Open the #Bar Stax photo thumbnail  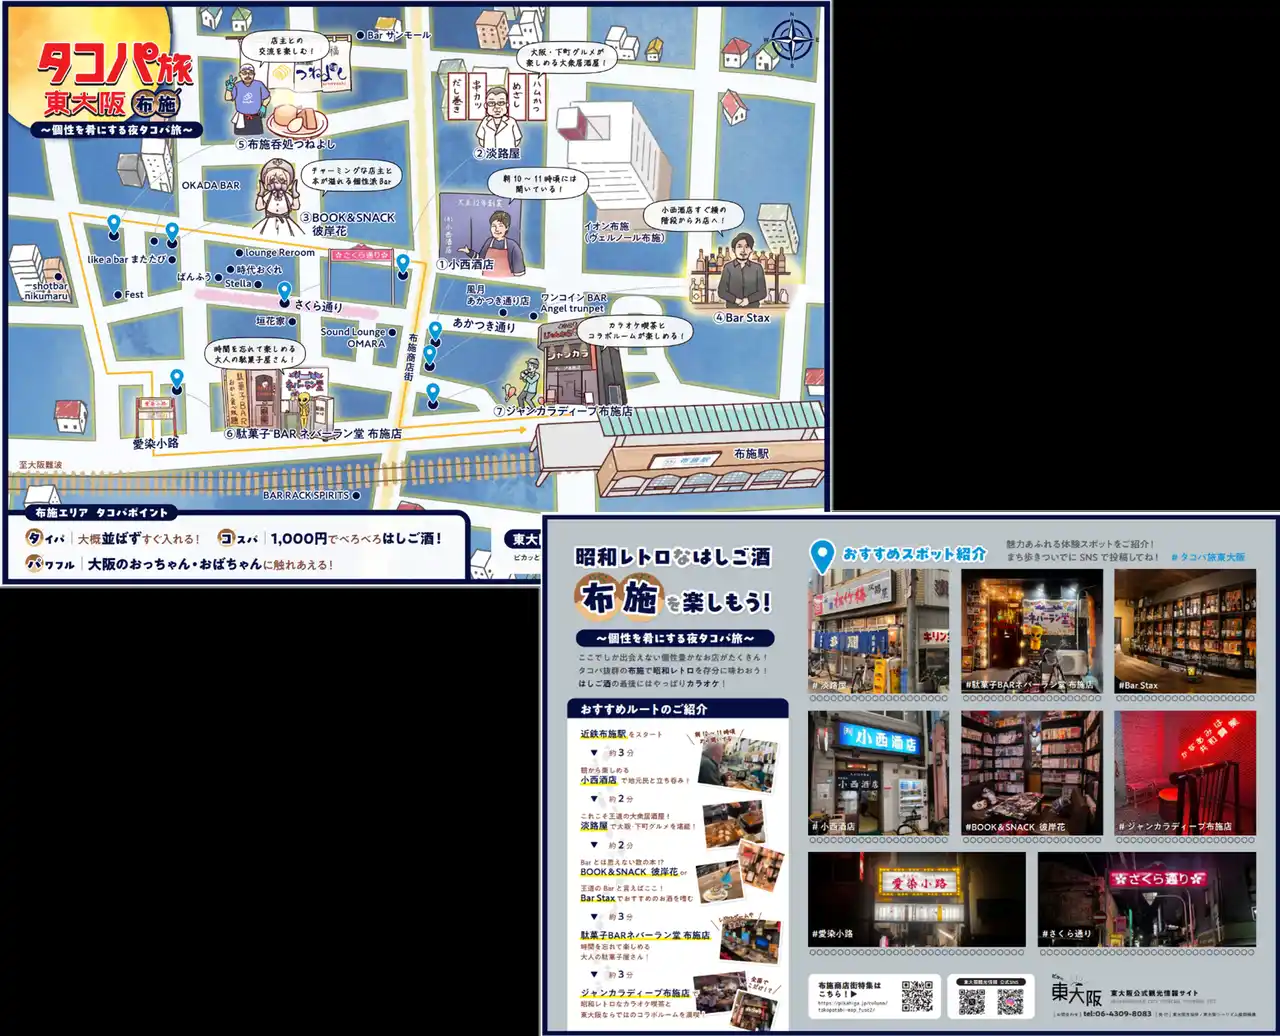point(1184,631)
